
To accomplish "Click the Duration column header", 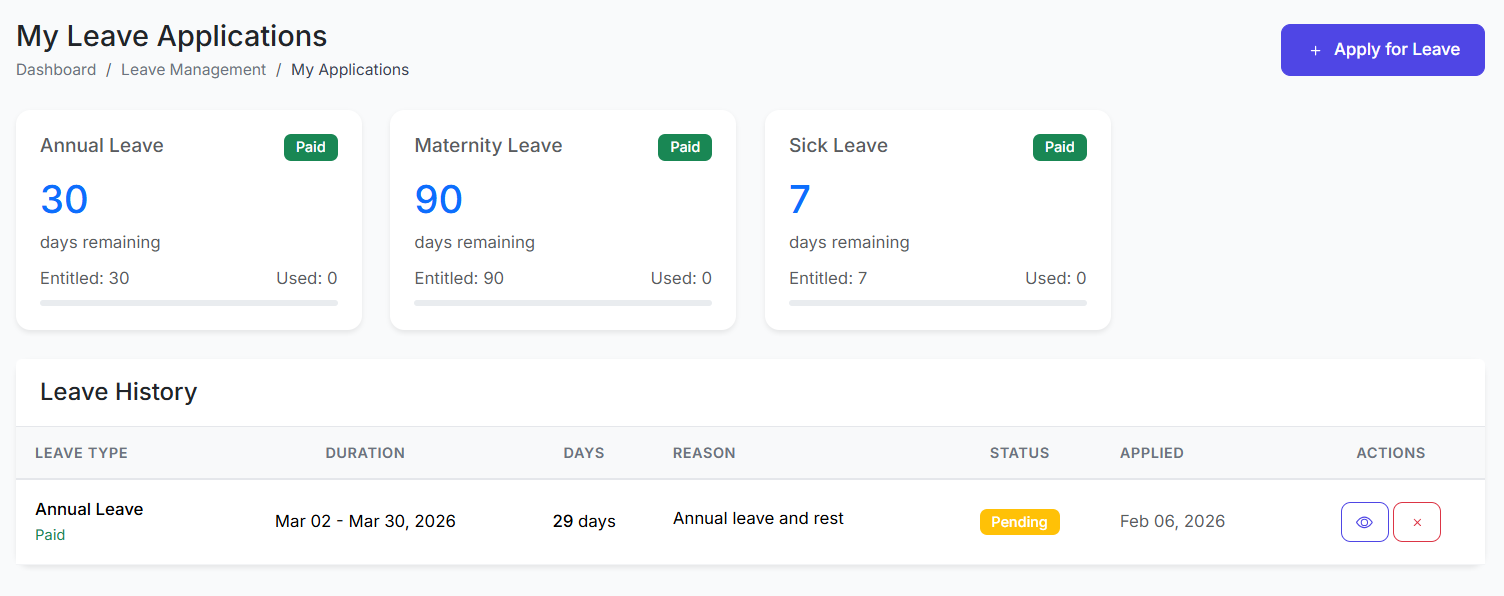I will (365, 453).
